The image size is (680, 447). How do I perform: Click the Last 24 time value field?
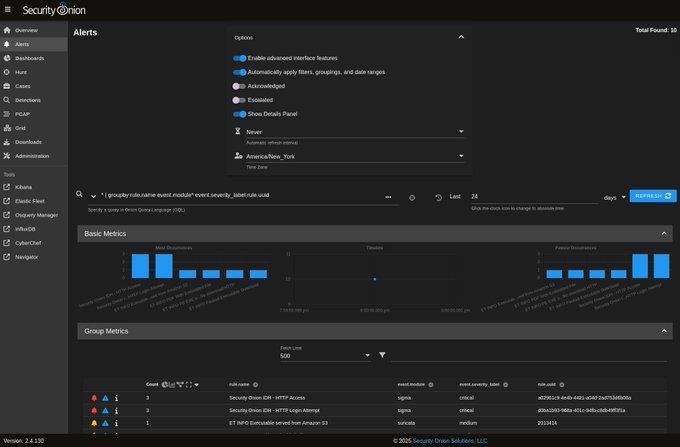tap(534, 196)
